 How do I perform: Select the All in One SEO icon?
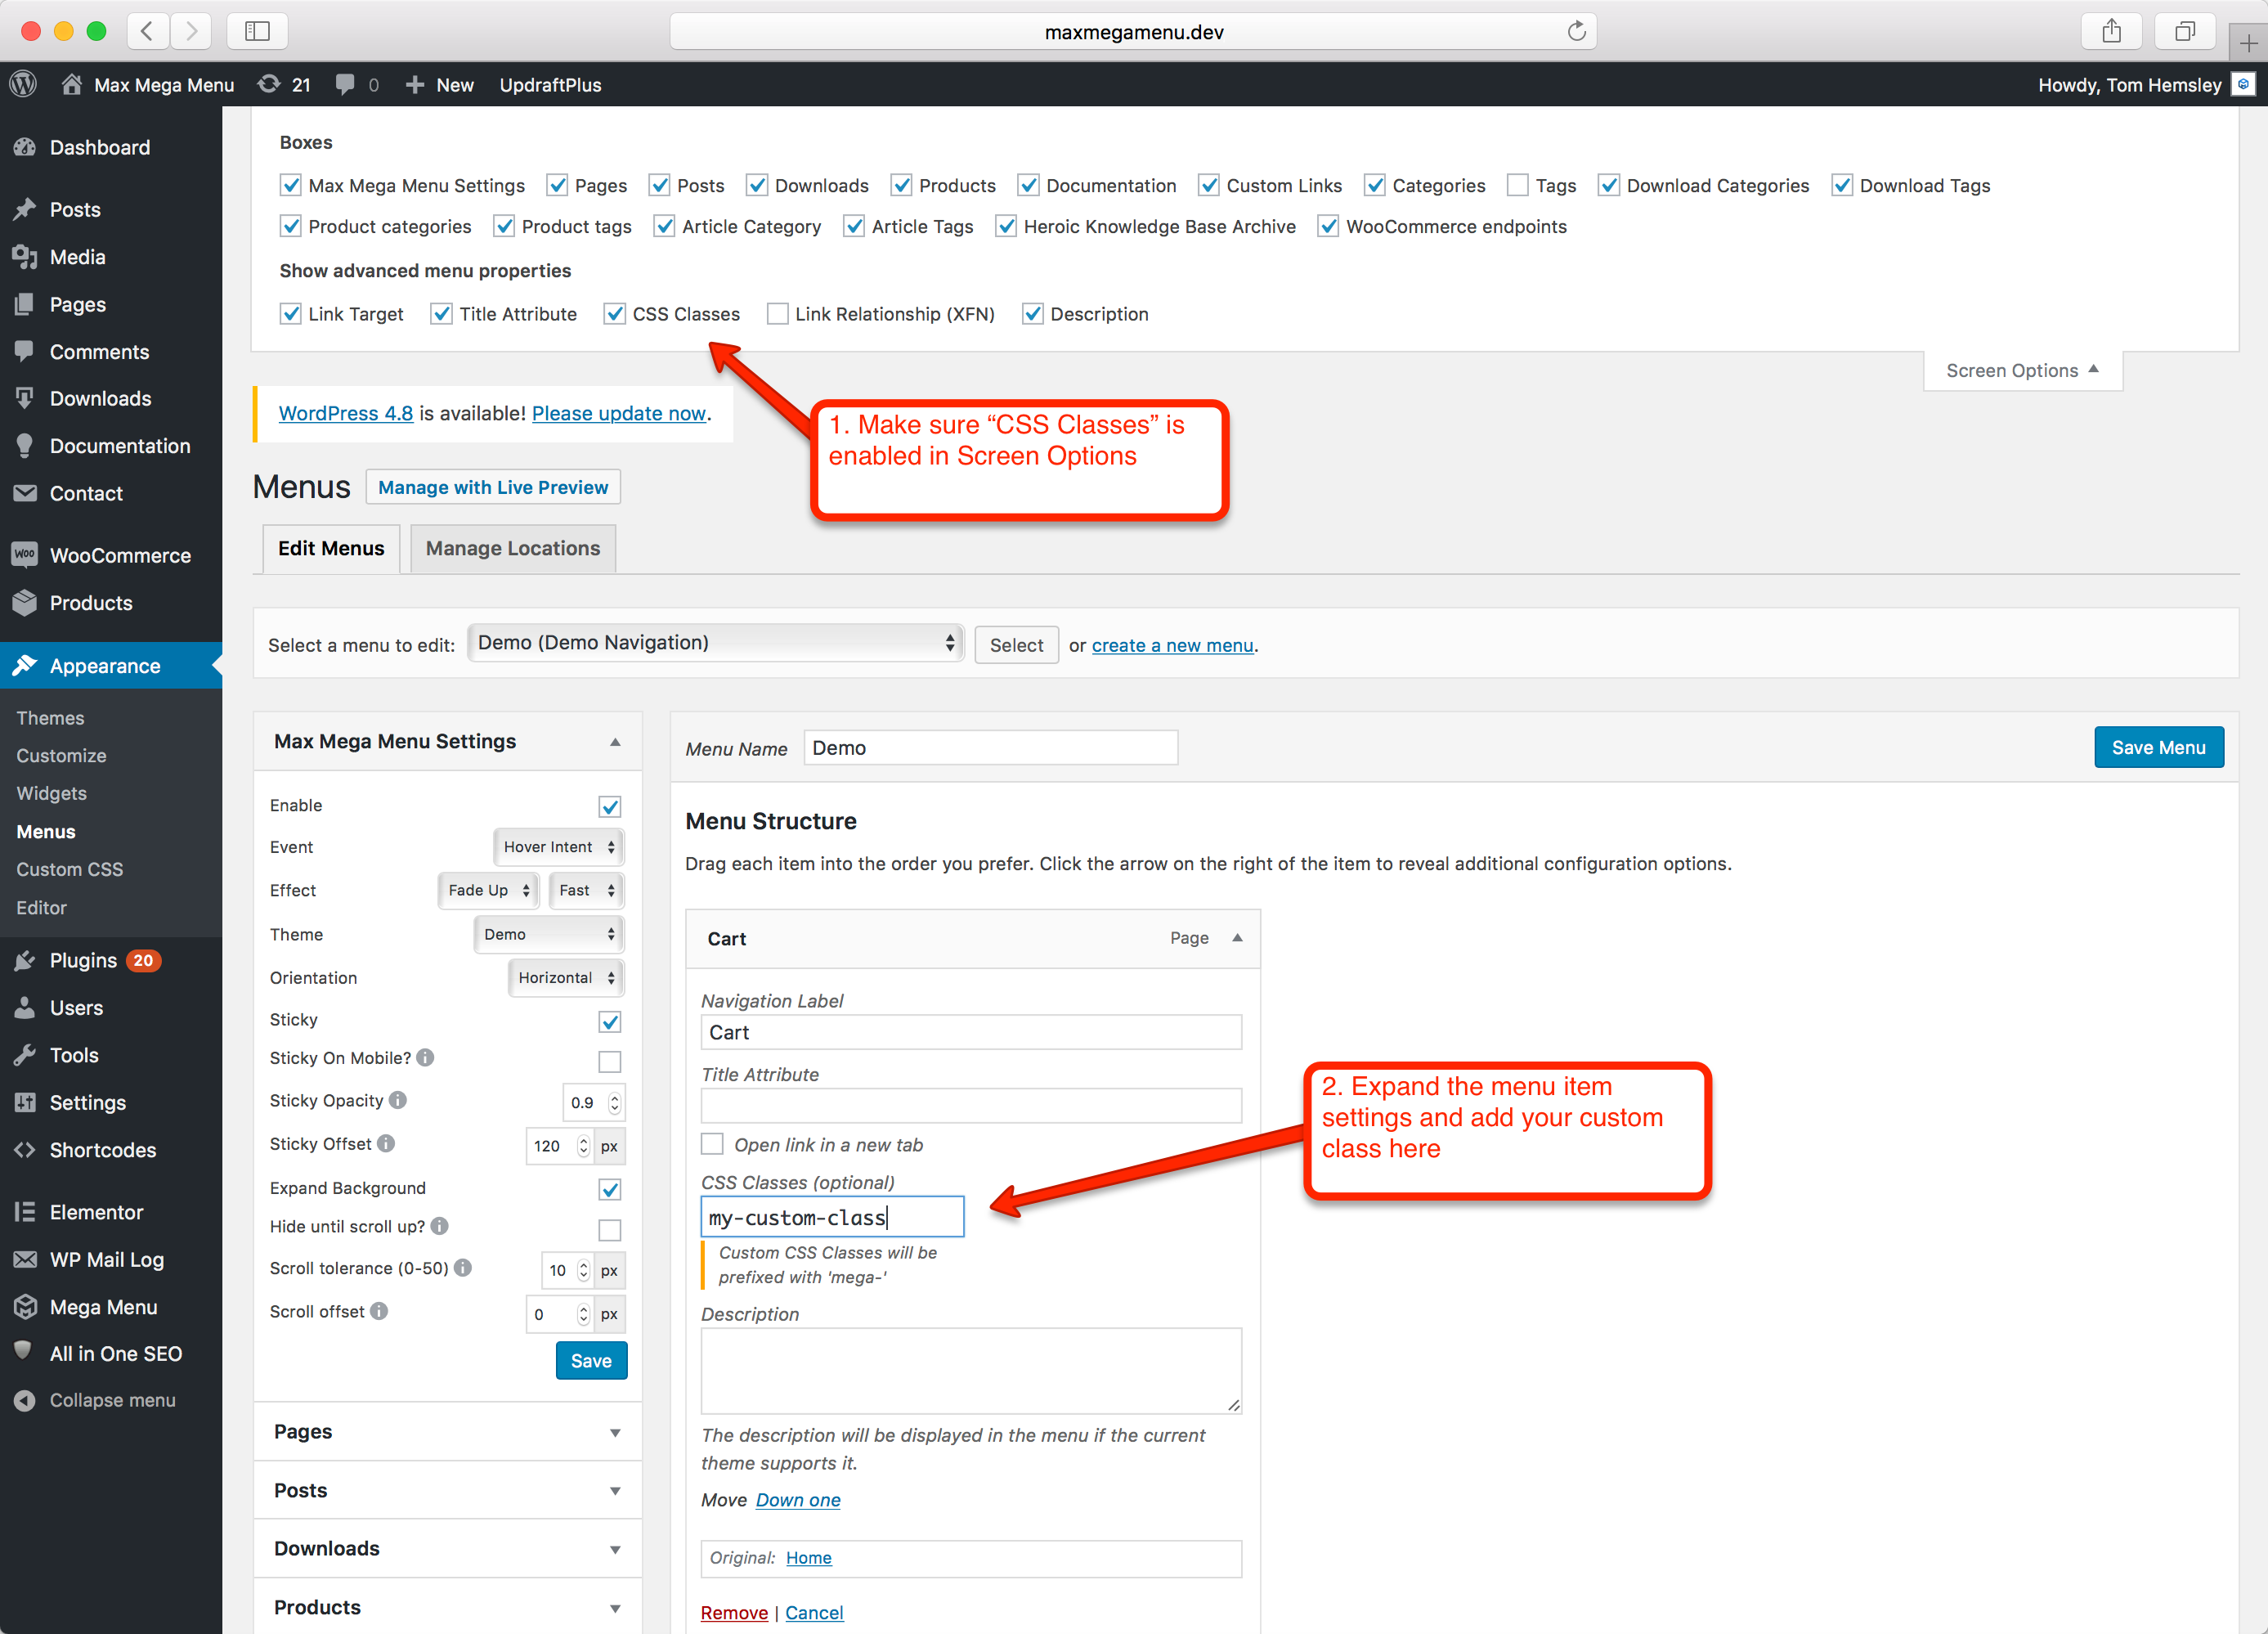25,1353
